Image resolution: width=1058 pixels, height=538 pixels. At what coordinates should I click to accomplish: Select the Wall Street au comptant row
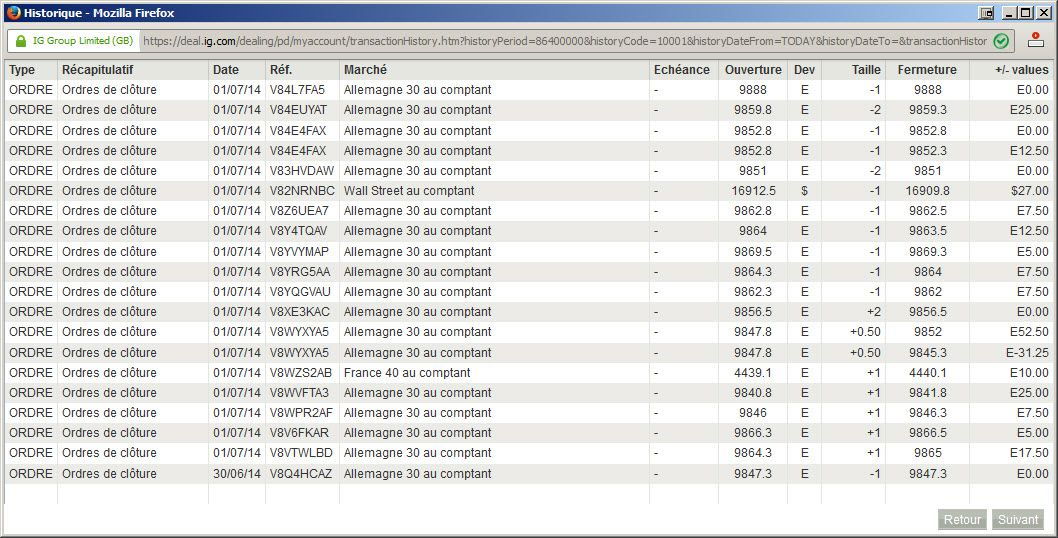pyautogui.click(x=529, y=191)
